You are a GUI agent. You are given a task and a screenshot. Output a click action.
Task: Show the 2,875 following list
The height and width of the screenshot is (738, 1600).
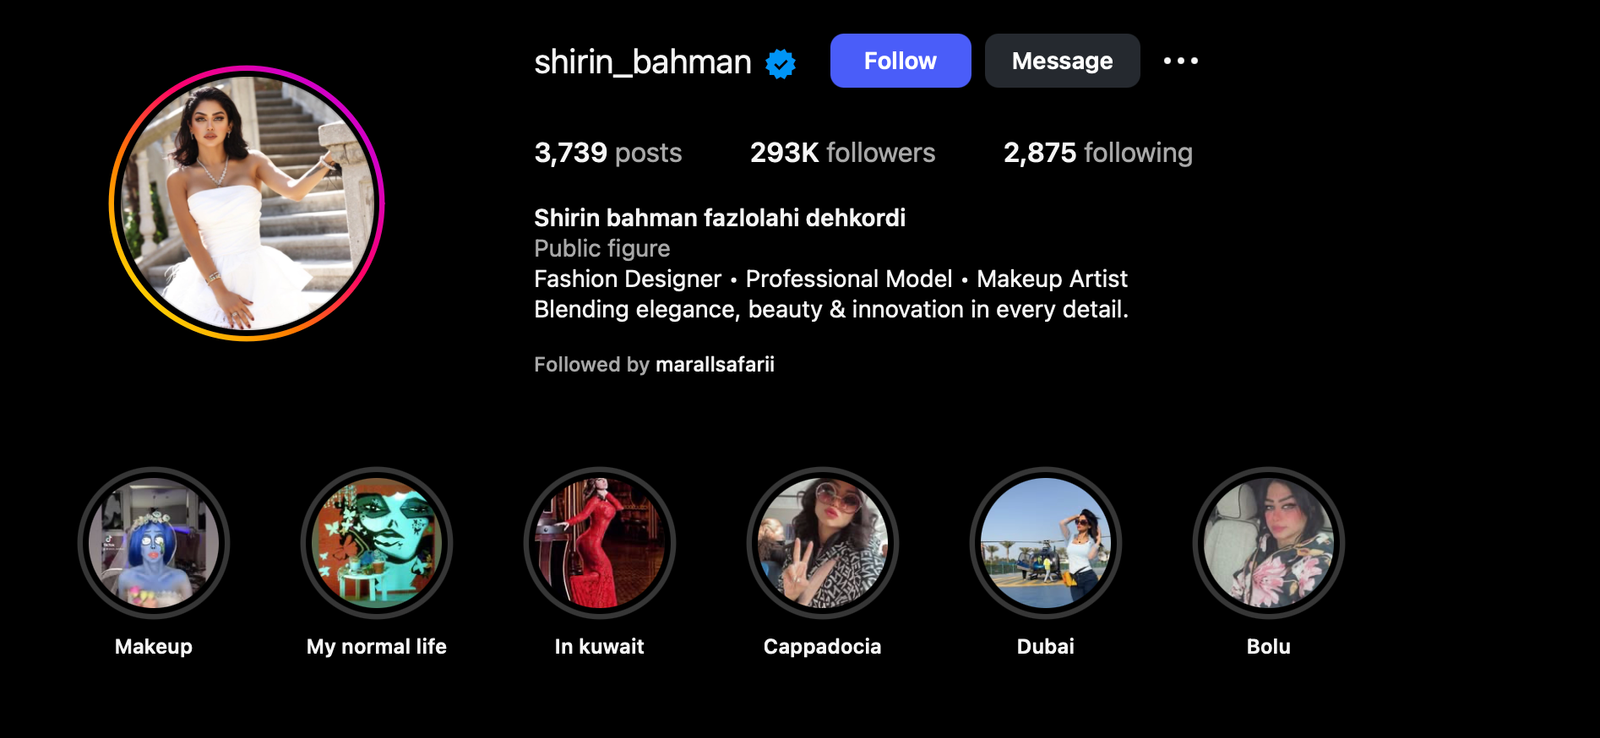1097,153
